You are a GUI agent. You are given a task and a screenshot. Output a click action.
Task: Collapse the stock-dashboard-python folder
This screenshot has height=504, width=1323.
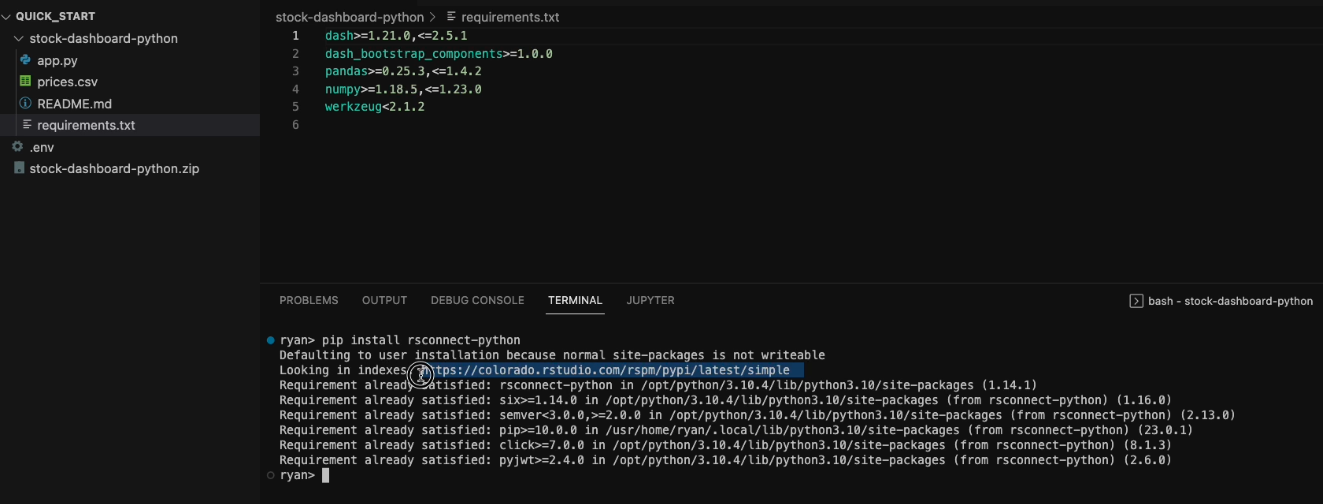tap(103, 38)
